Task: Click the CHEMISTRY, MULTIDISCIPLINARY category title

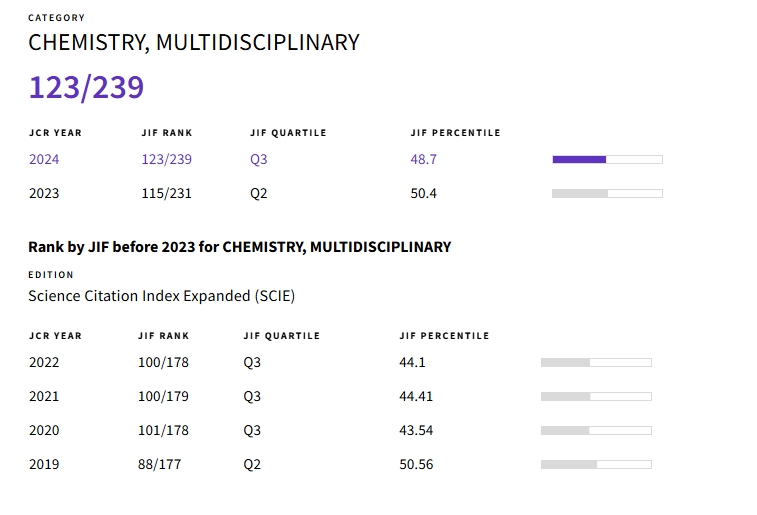Action: 193,42
